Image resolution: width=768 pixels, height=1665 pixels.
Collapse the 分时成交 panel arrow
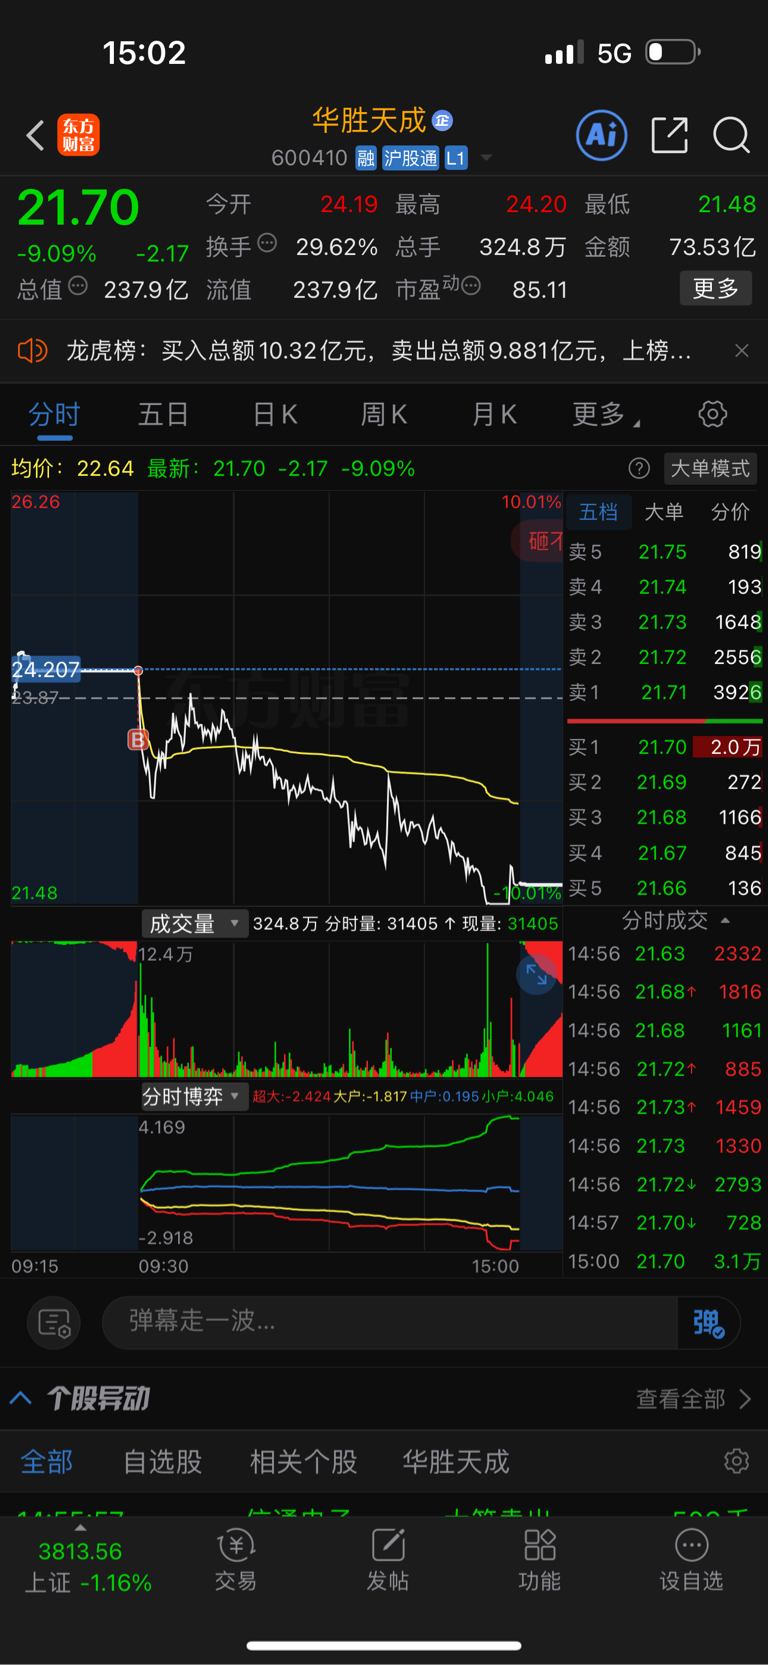(x=725, y=920)
